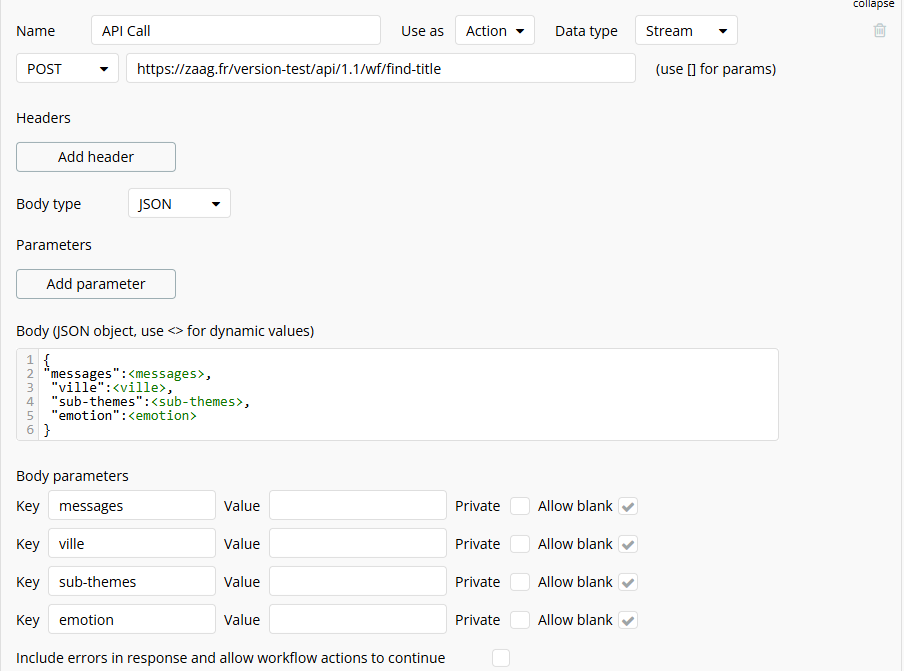Enable include errors in response checkbox

pos(500,658)
